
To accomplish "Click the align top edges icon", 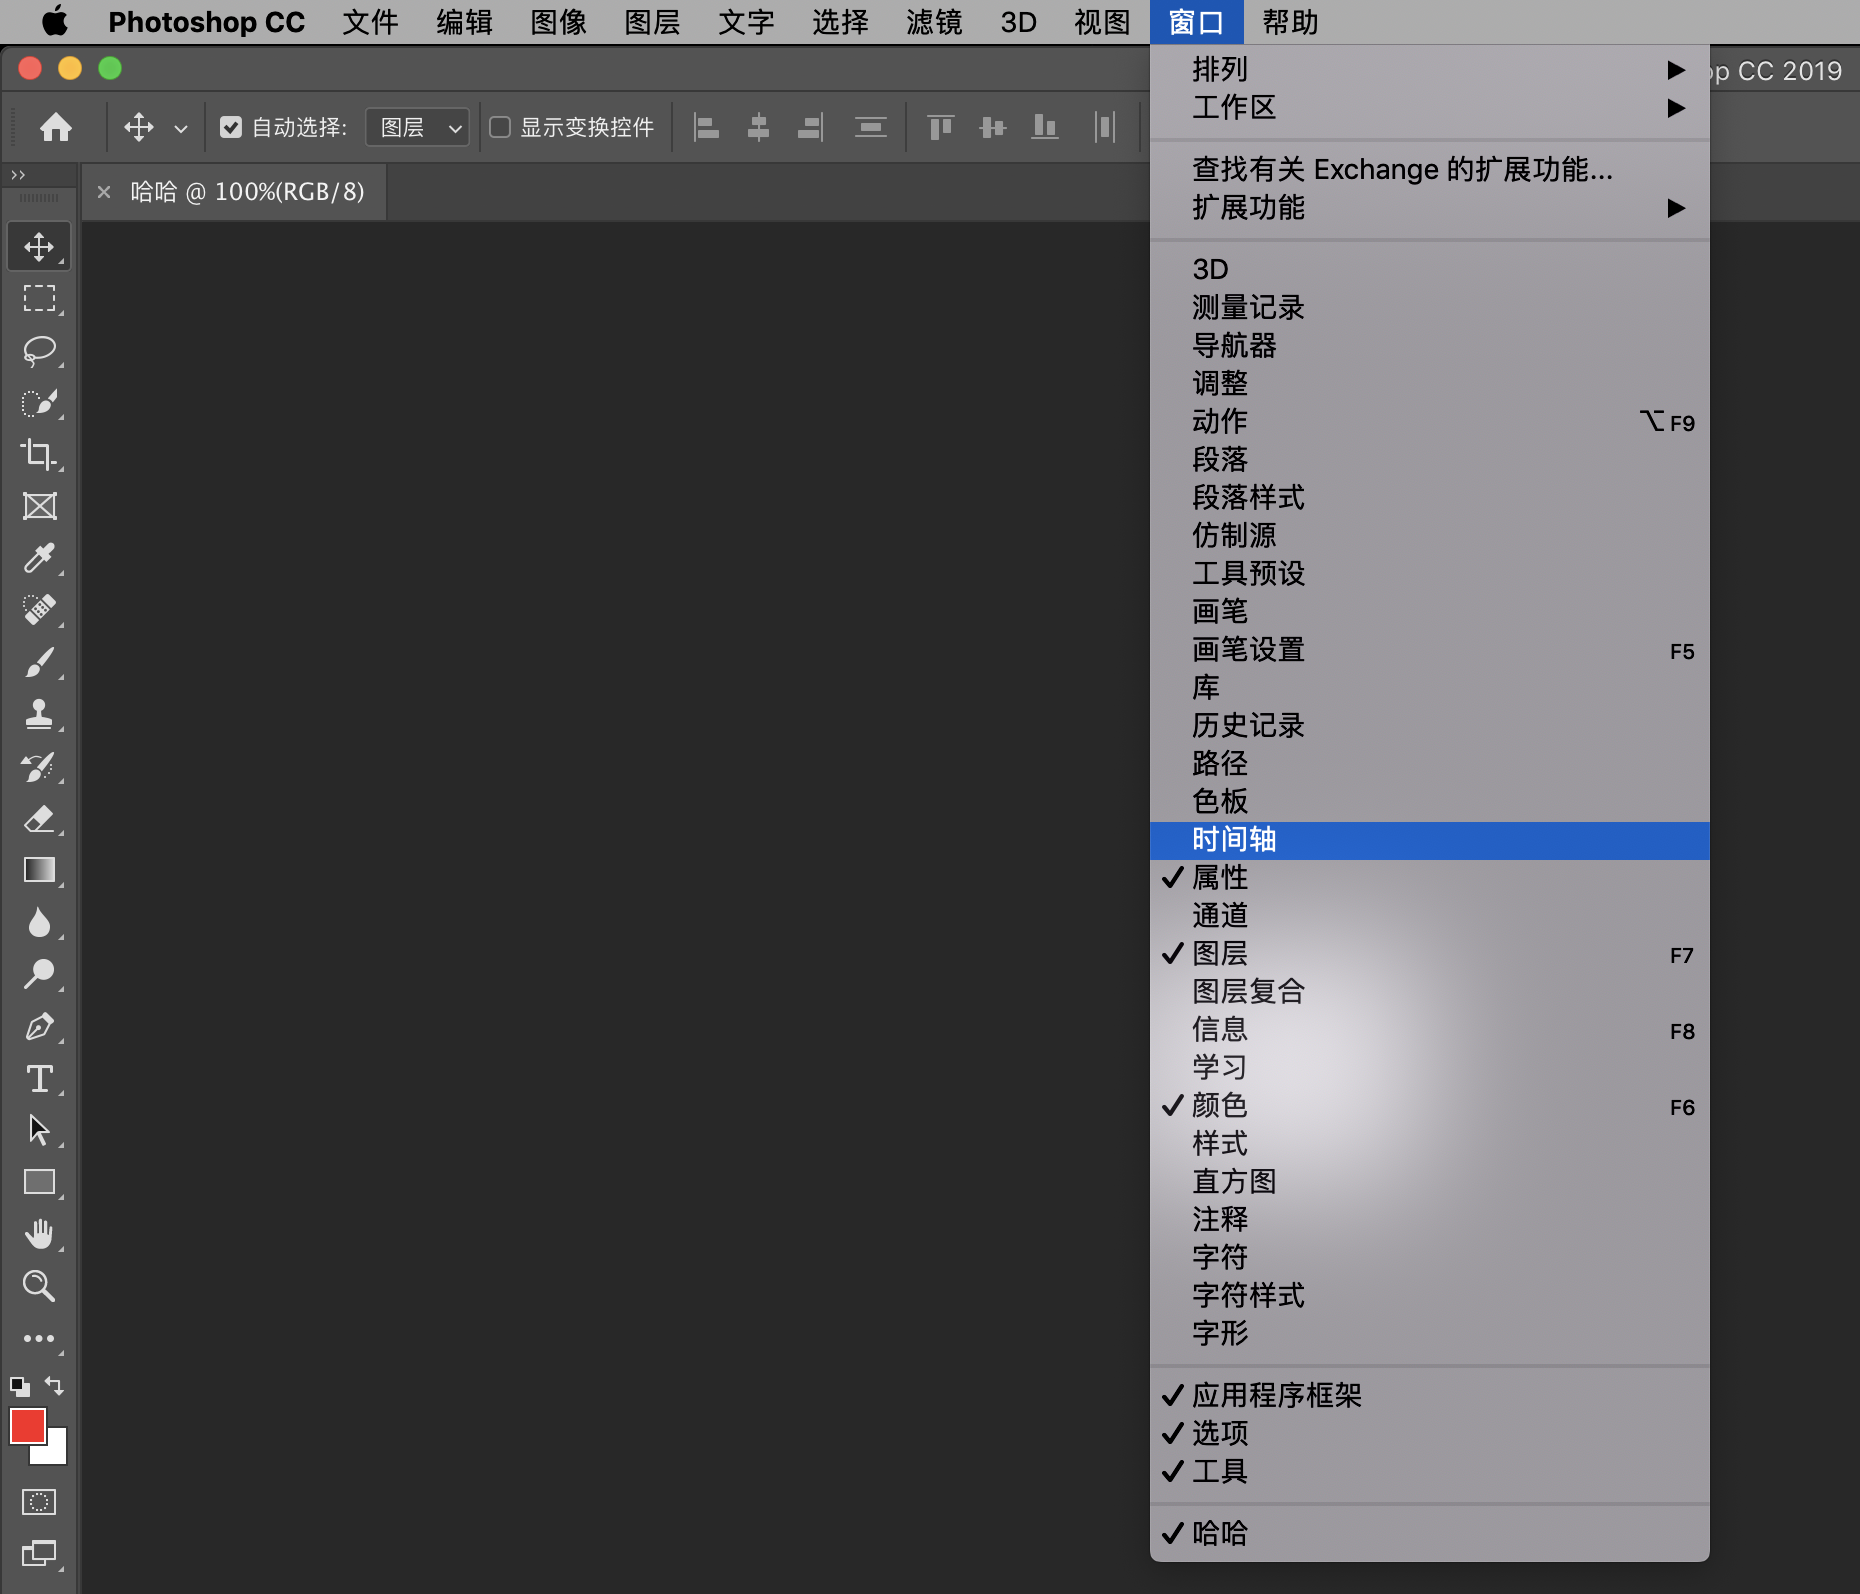I will pos(941,127).
